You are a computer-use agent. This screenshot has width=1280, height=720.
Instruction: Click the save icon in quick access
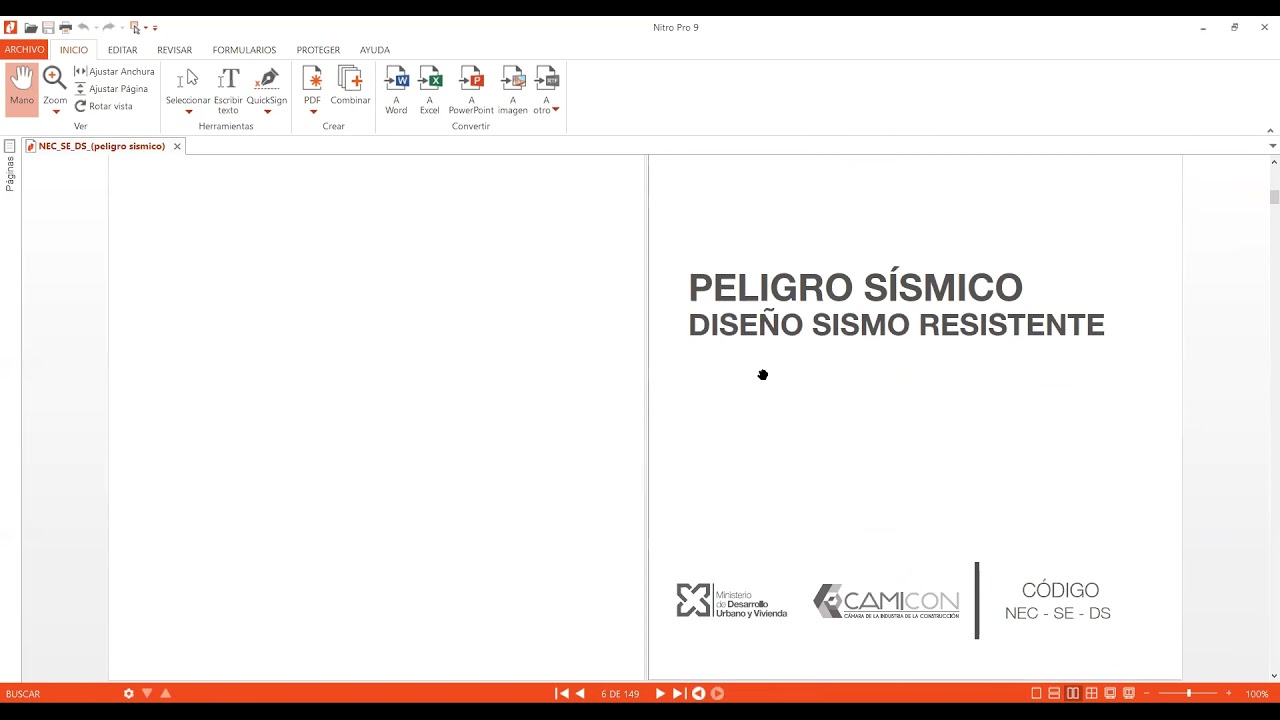coord(48,28)
